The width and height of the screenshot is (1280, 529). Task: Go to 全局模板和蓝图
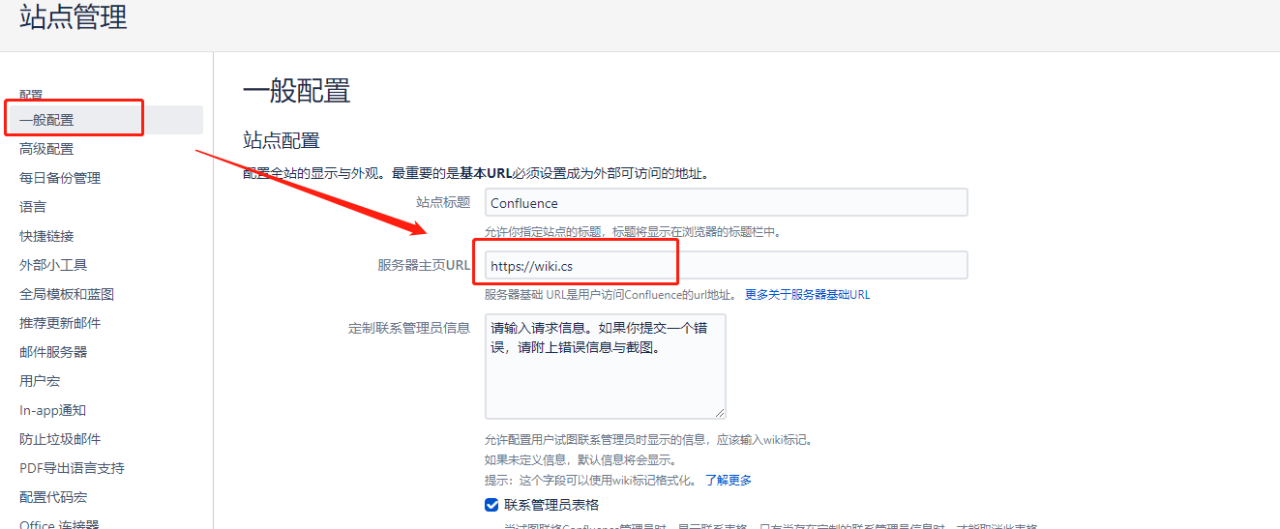66,294
